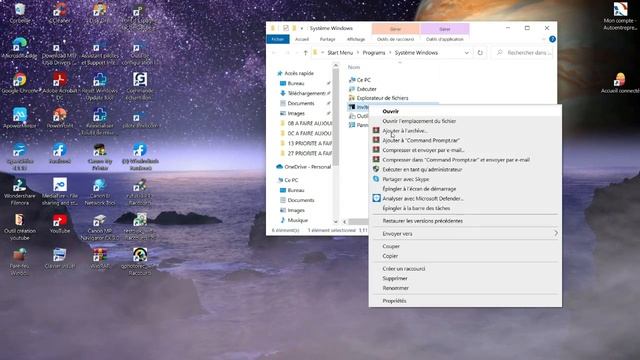Switch to the Partage ribbon tab
Image resolution: width=640 pixels, height=360 pixels.
pos(327,39)
